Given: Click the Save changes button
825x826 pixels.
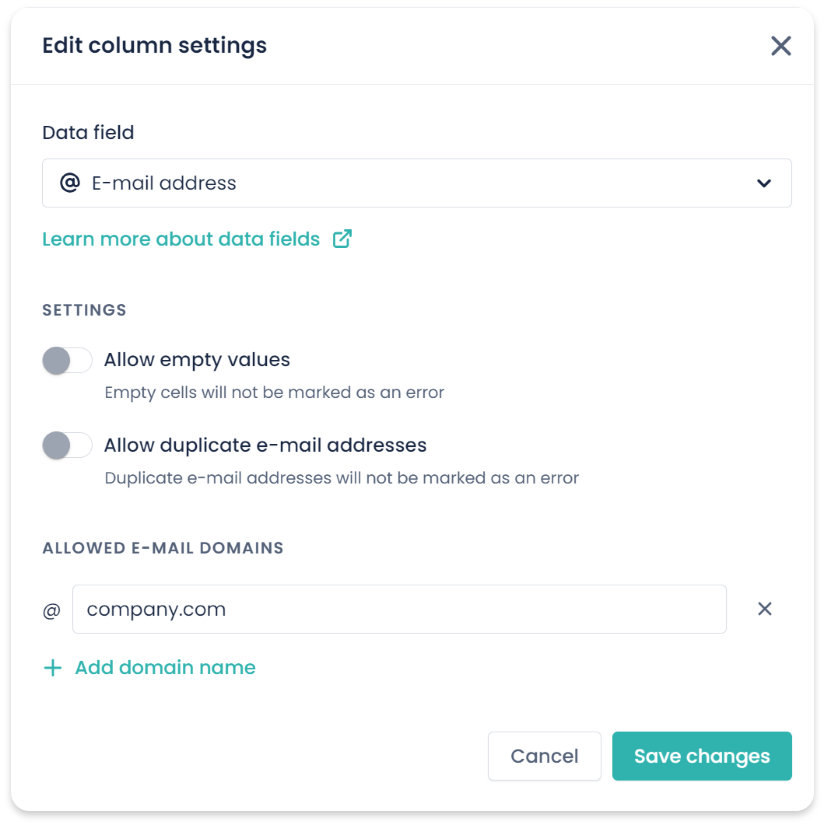Looking at the screenshot, I should (702, 756).
